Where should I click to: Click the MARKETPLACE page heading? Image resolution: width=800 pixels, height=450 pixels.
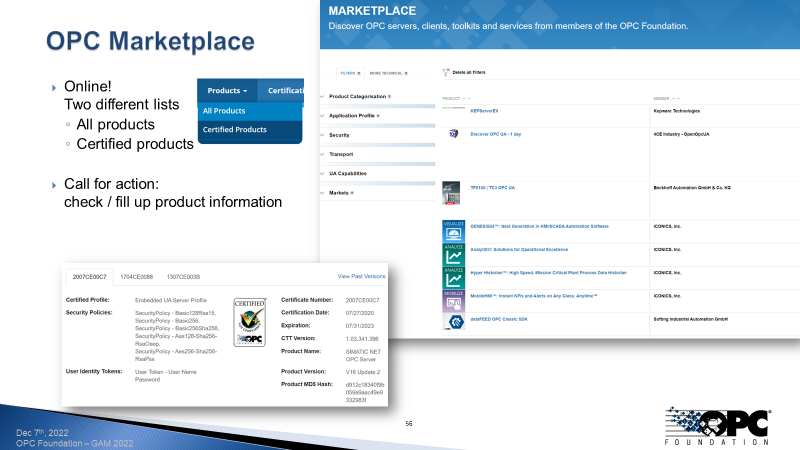click(372, 11)
